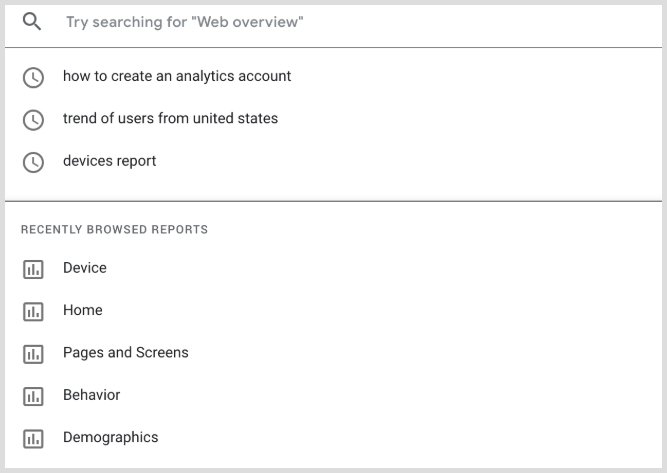Image resolution: width=667 pixels, height=473 pixels.
Task: Click the report chart icon beside Demographics
Action: point(33,438)
